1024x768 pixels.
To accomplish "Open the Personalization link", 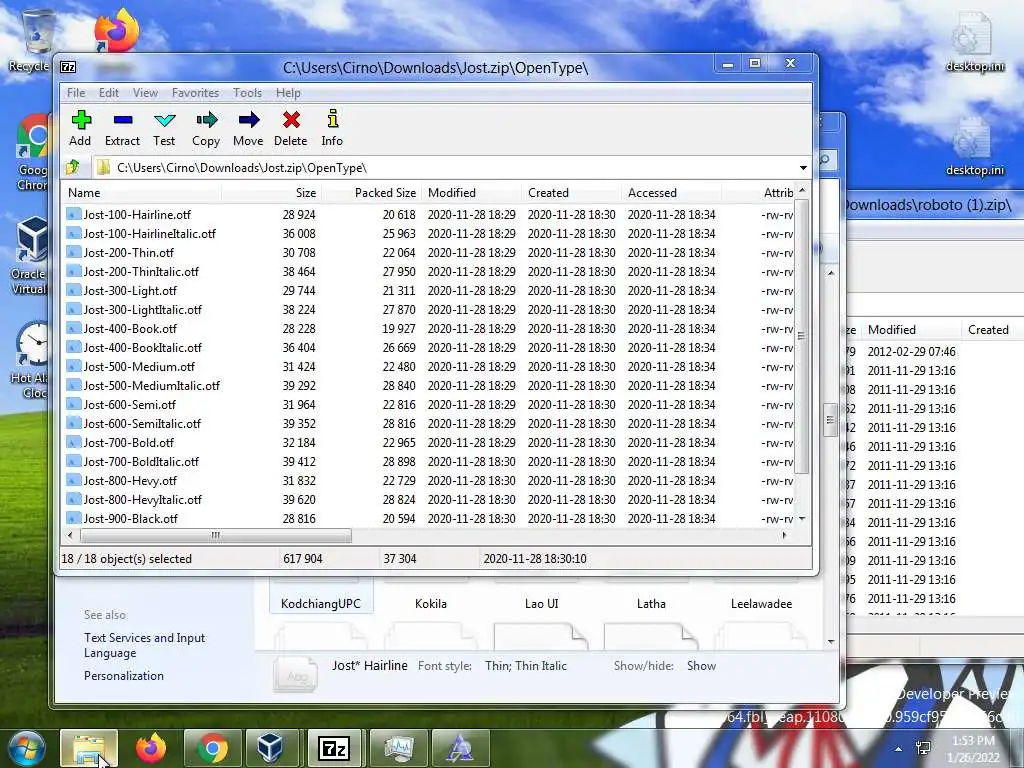I will (x=123, y=676).
